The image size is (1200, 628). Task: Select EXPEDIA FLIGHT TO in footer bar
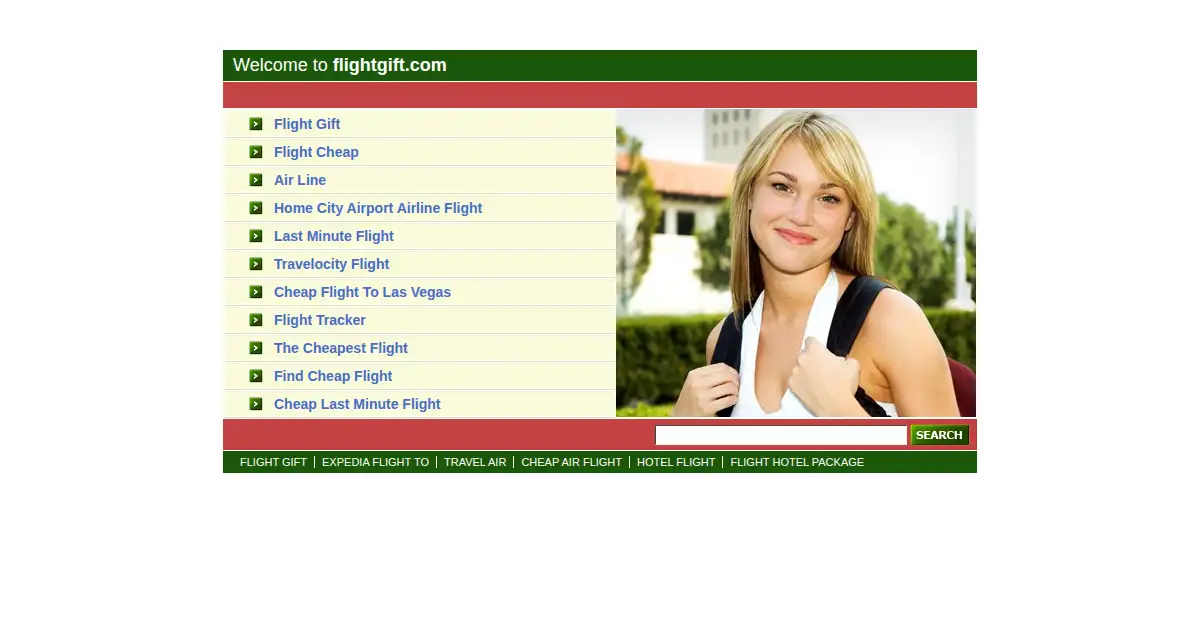pyautogui.click(x=375, y=462)
